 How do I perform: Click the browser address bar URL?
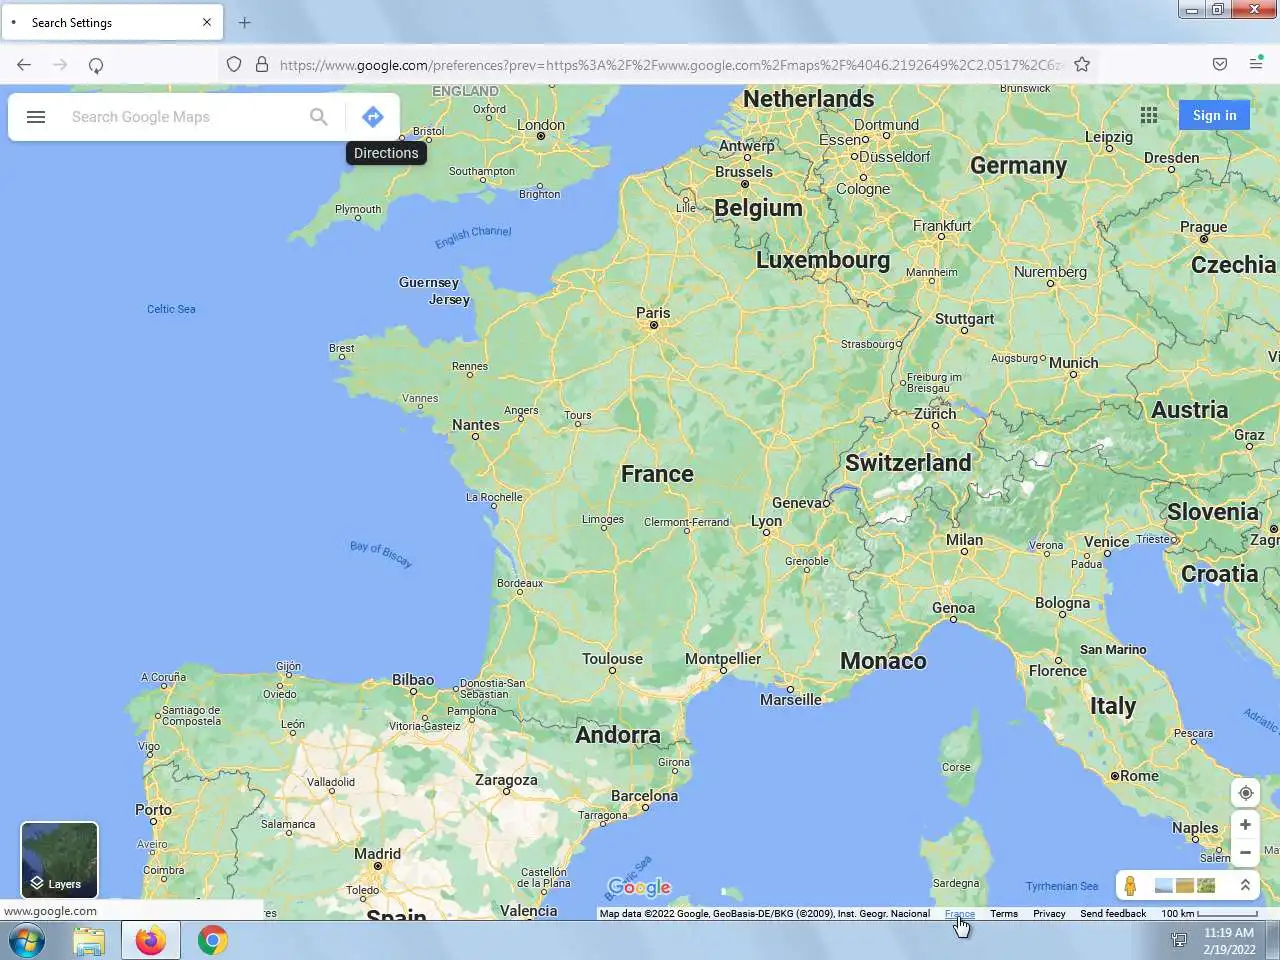pos(670,65)
